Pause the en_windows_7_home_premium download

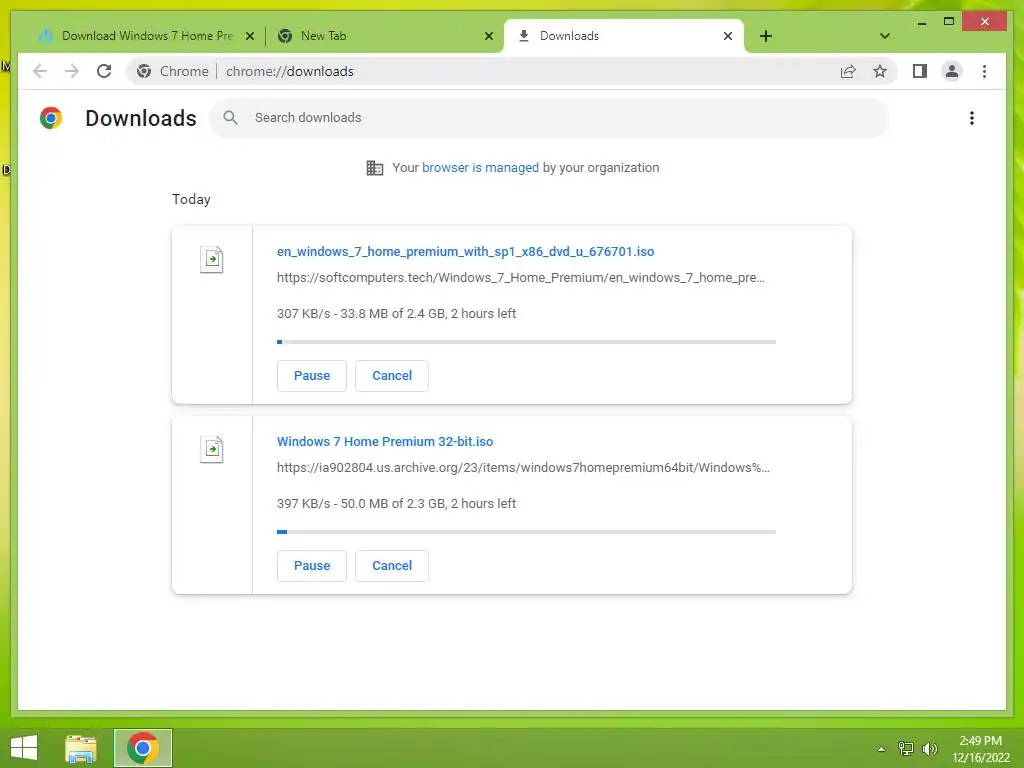(312, 376)
